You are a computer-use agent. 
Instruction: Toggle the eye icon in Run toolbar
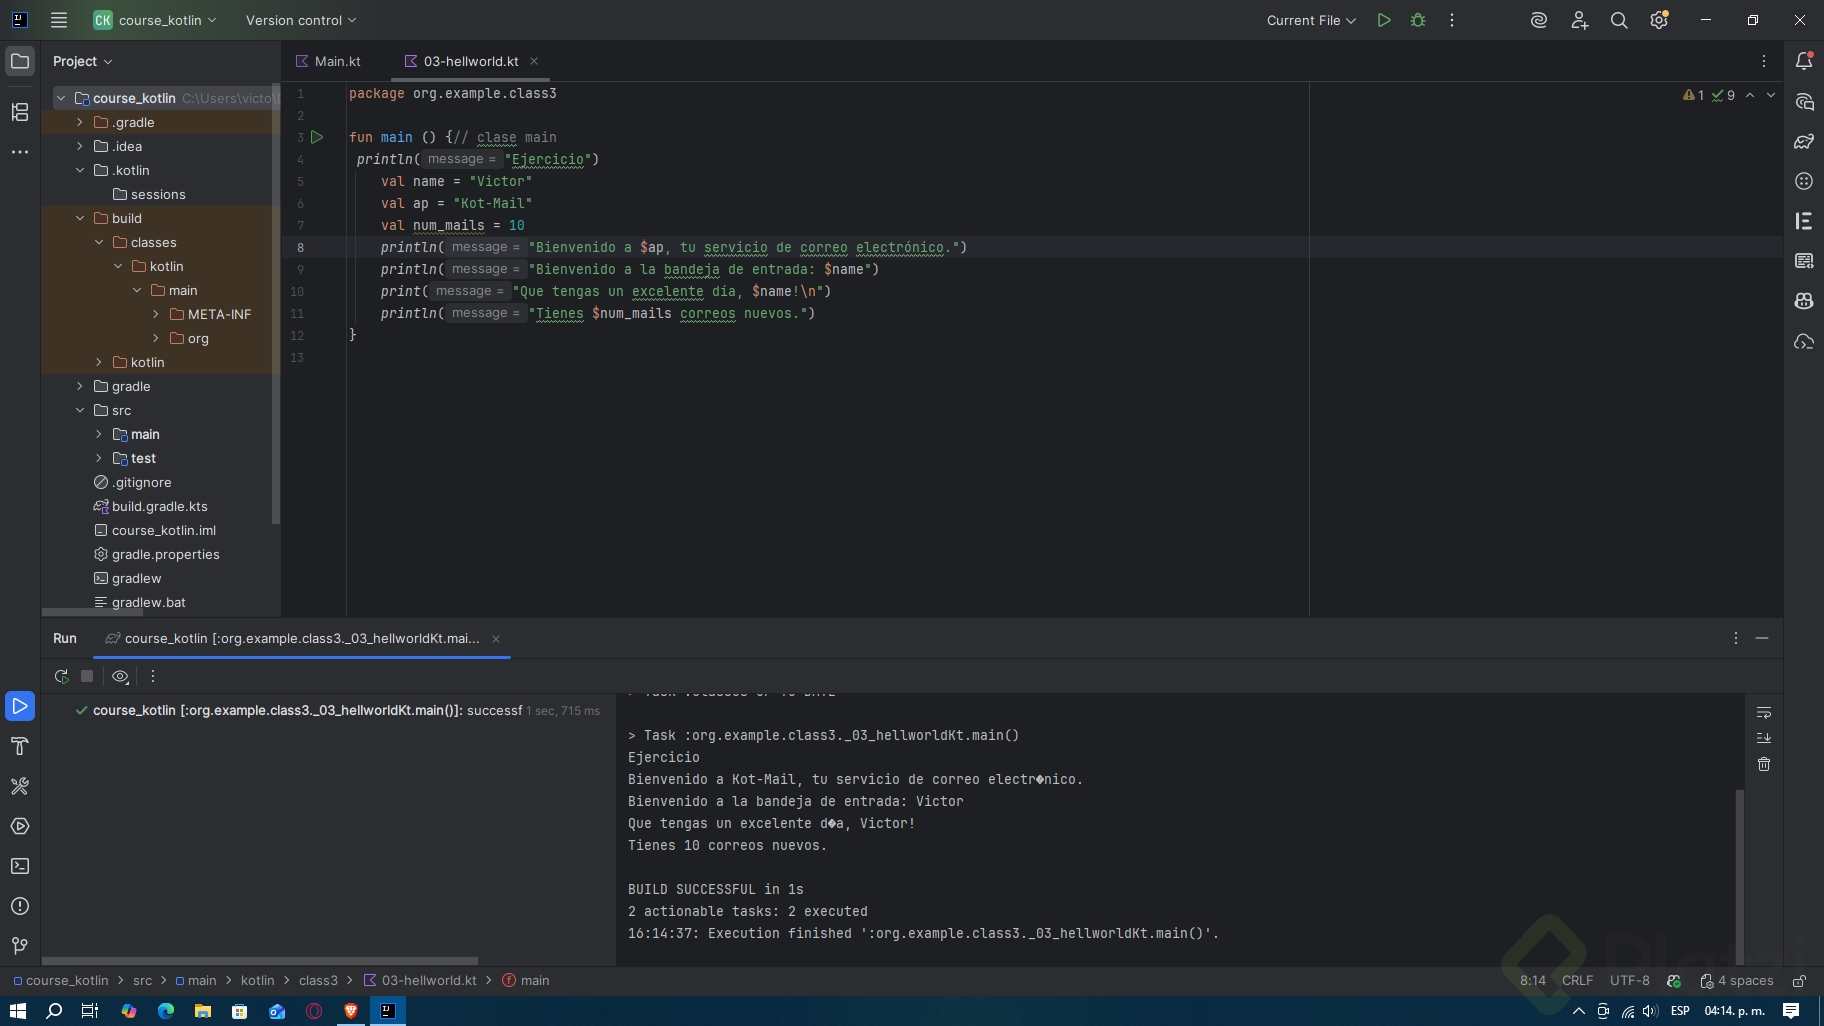[x=120, y=676]
